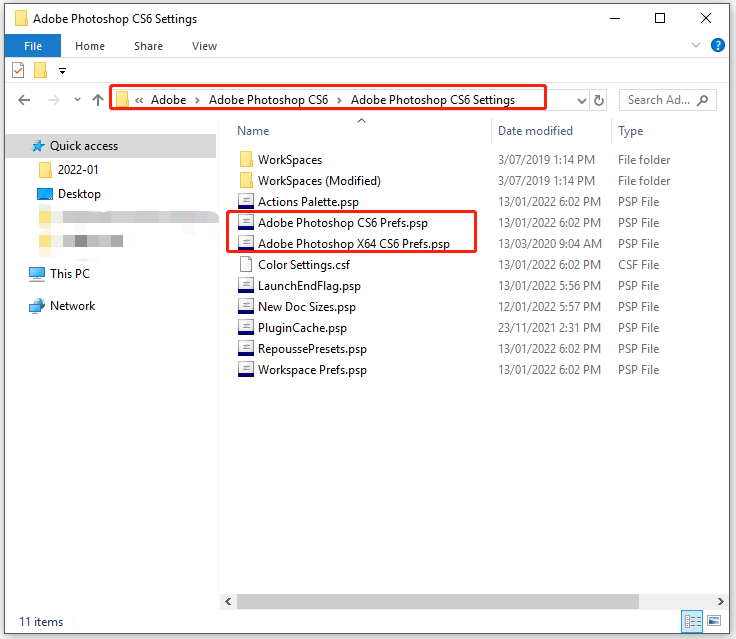Select Workspace Prefs.psp file
This screenshot has width=736, height=639.
pyautogui.click(x=312, y=370)
